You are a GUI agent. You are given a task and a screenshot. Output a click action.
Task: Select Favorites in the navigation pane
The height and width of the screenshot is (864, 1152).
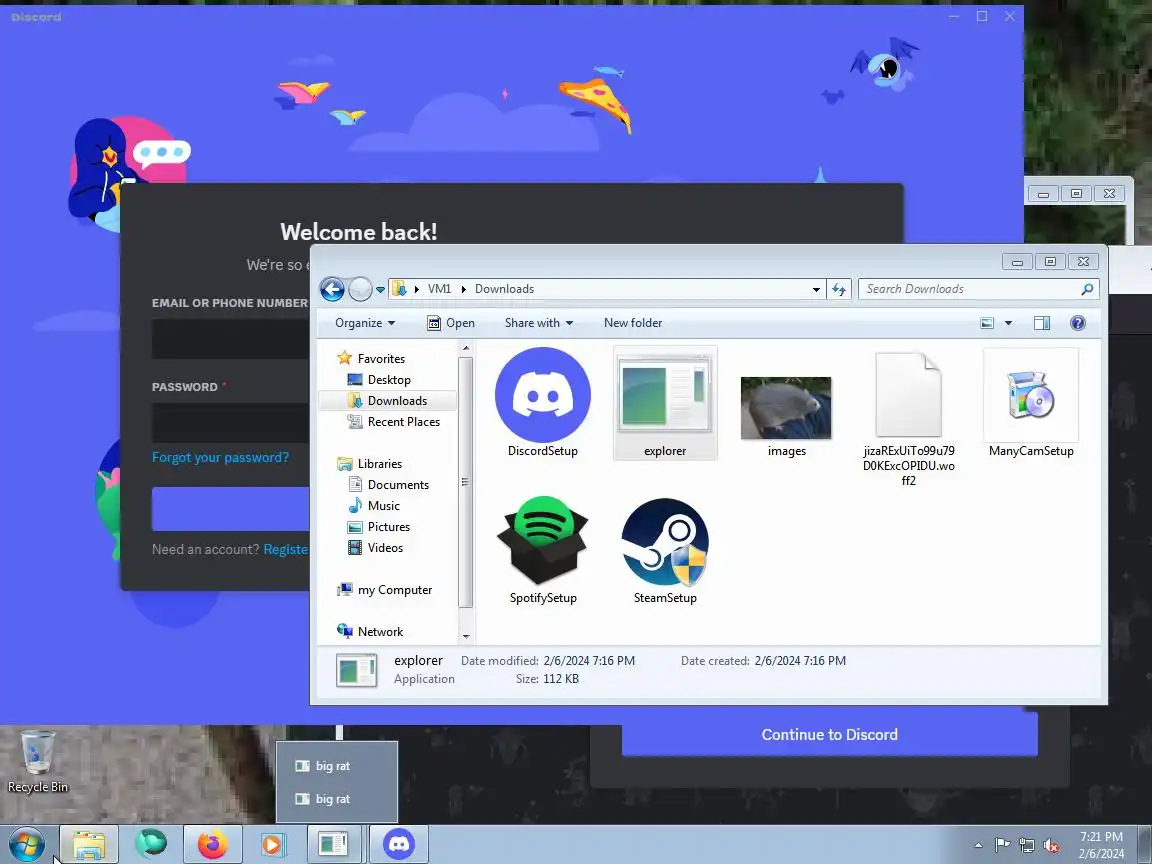[371, 359]
